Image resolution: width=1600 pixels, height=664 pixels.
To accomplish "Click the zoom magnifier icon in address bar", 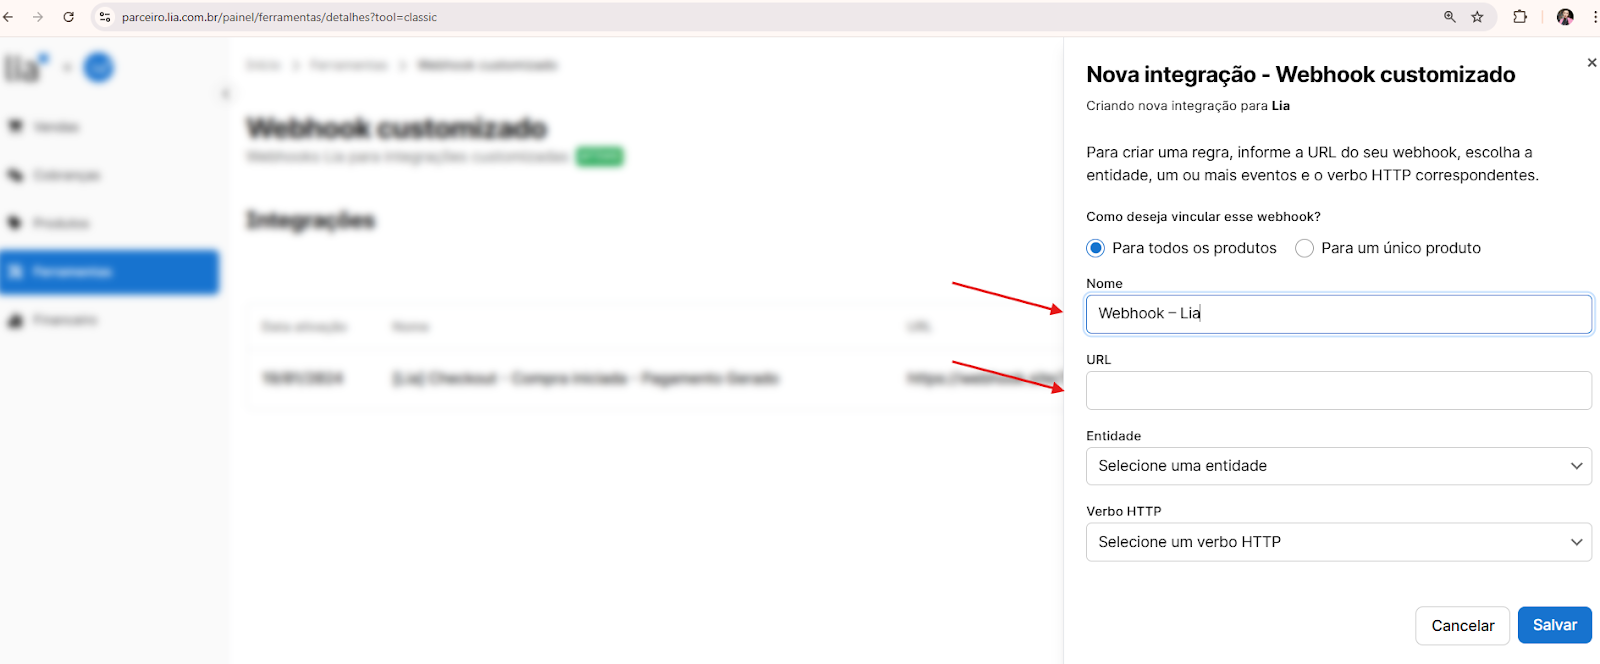I will click(x=1449, y=17).
